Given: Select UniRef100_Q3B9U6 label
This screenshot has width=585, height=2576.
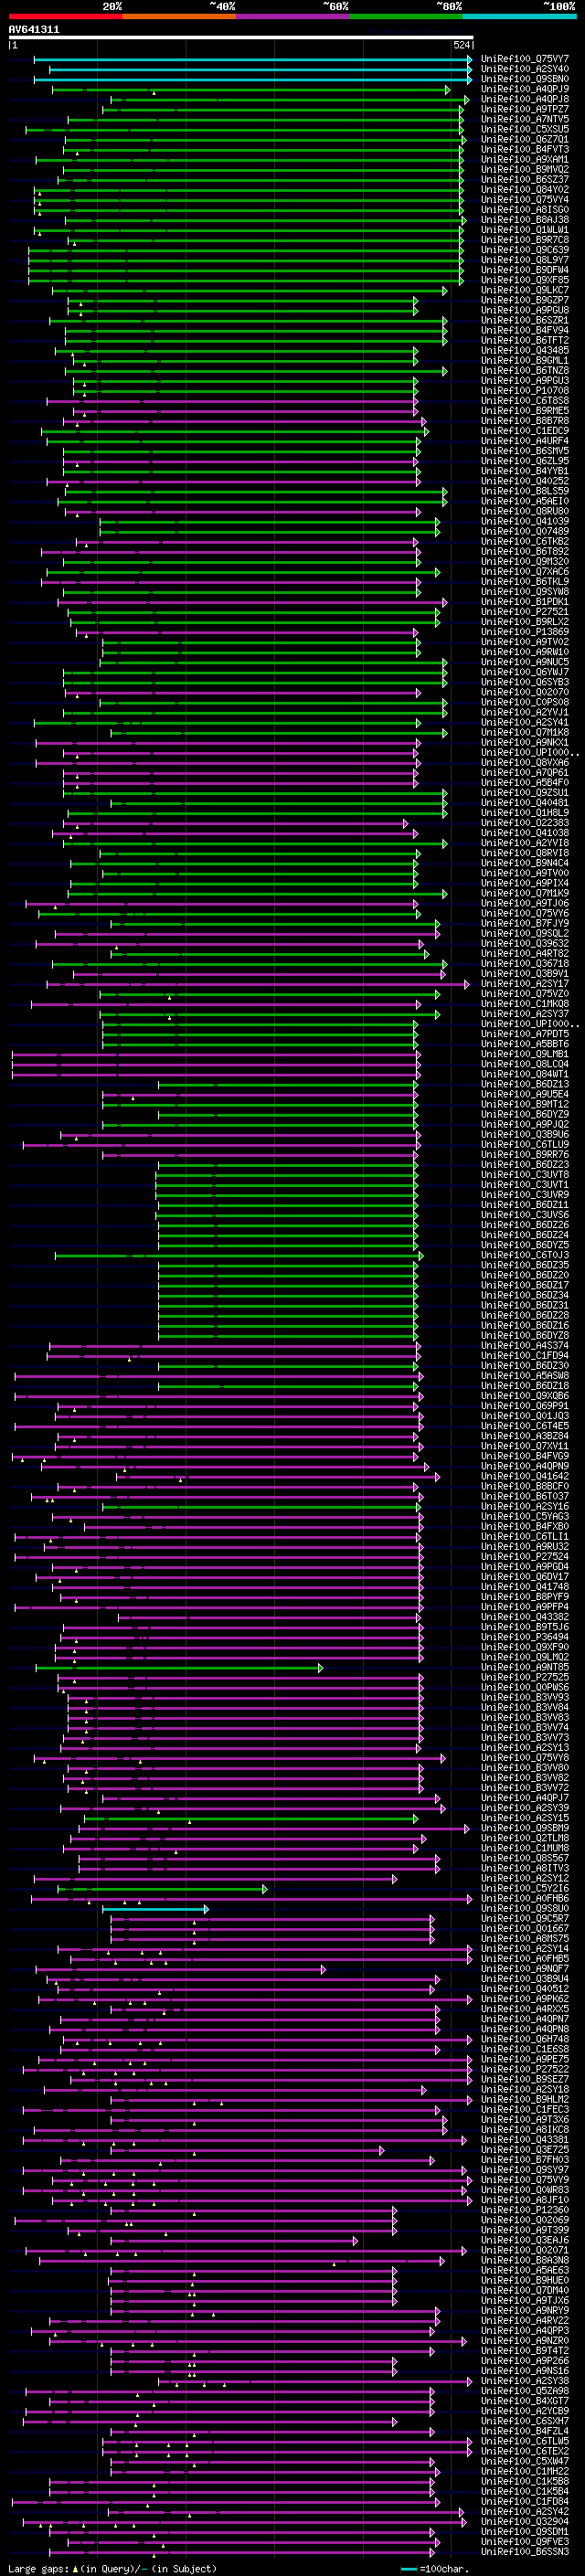Looking at the screenshot, I should click(525, 1134).
